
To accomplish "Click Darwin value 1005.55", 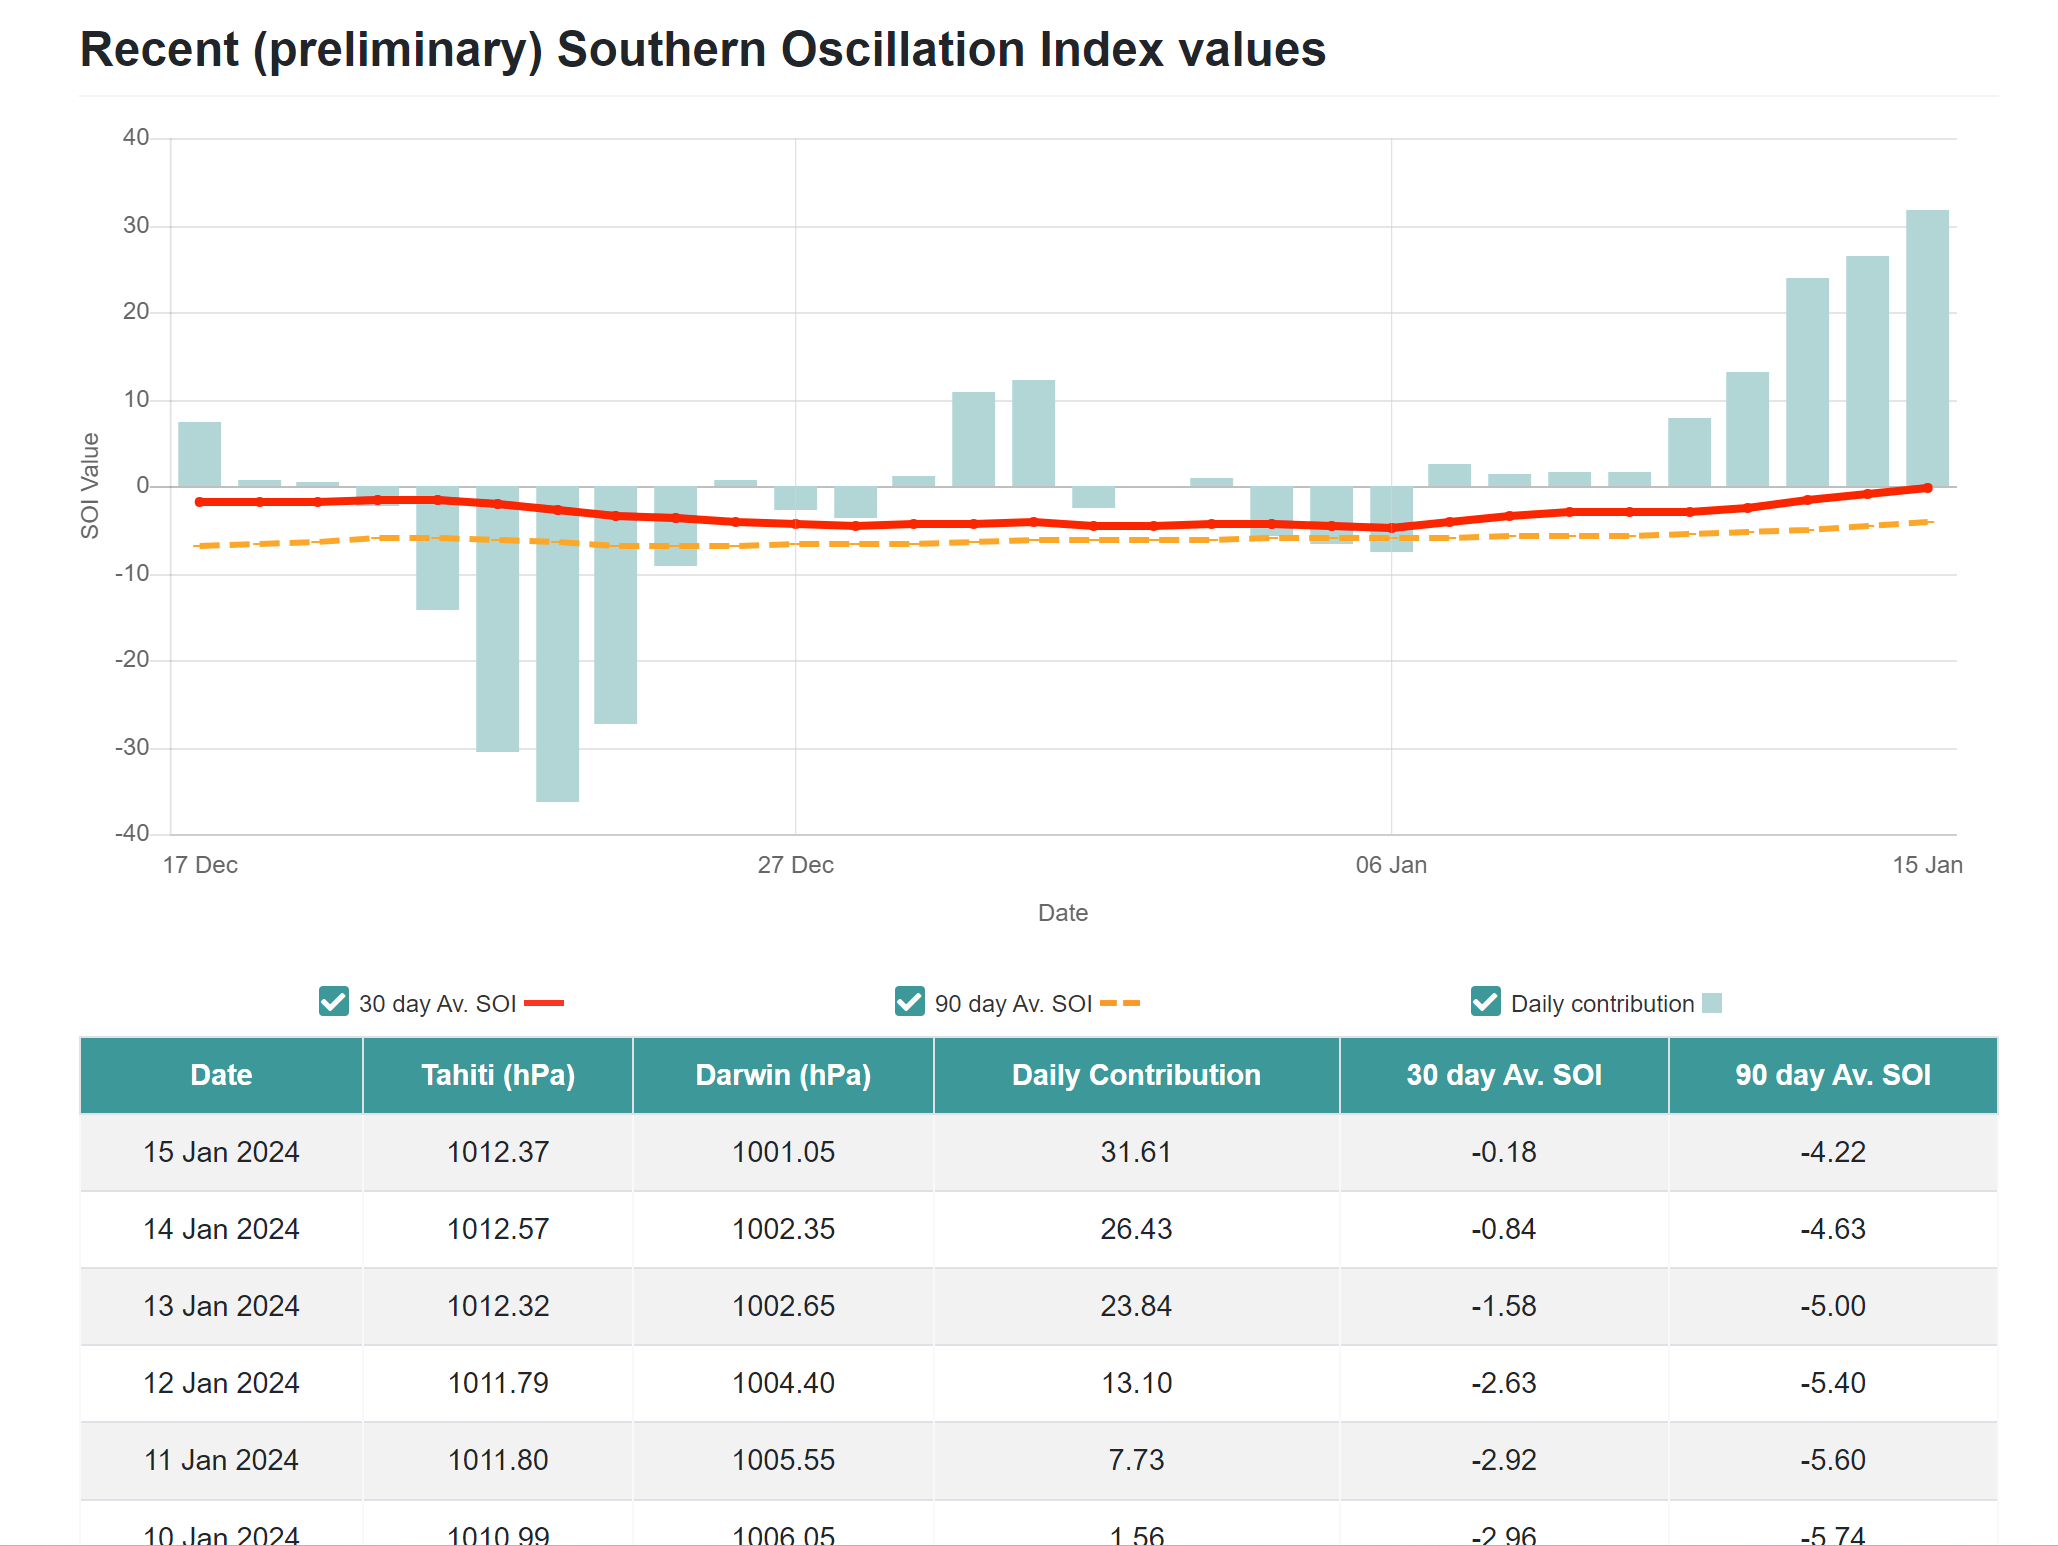I will click(783, 1460).
